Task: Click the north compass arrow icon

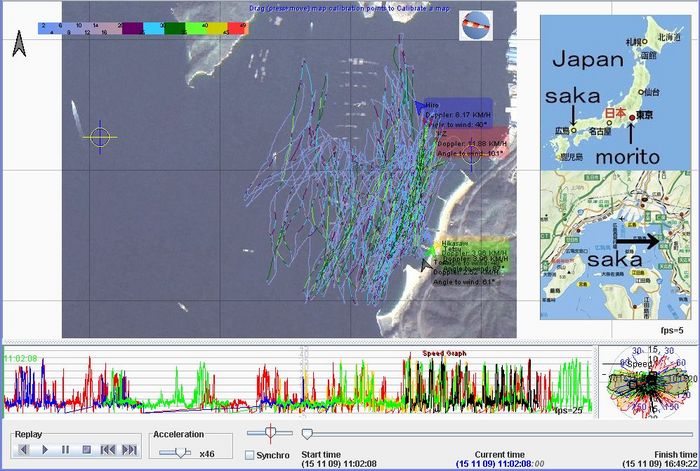Action: tap(19, 43)
